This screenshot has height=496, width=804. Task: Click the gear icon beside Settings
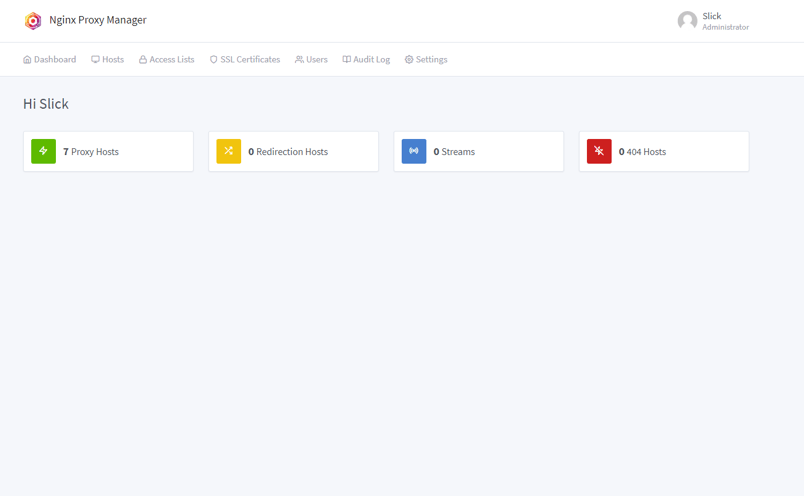pyautogui.click(x=409, y=59)
